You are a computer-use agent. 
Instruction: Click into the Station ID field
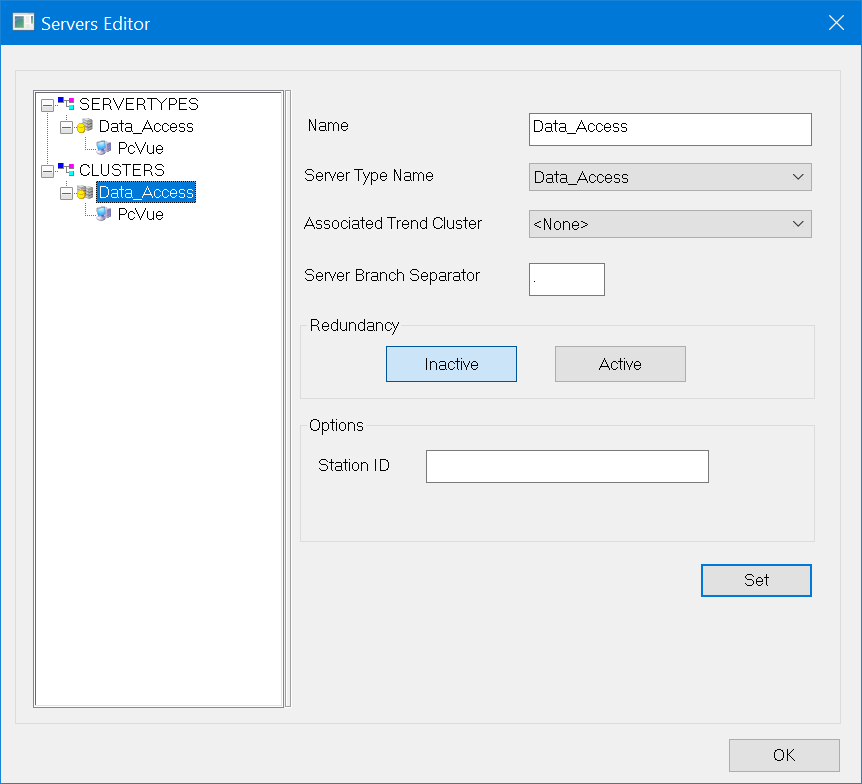click(567, 466)
